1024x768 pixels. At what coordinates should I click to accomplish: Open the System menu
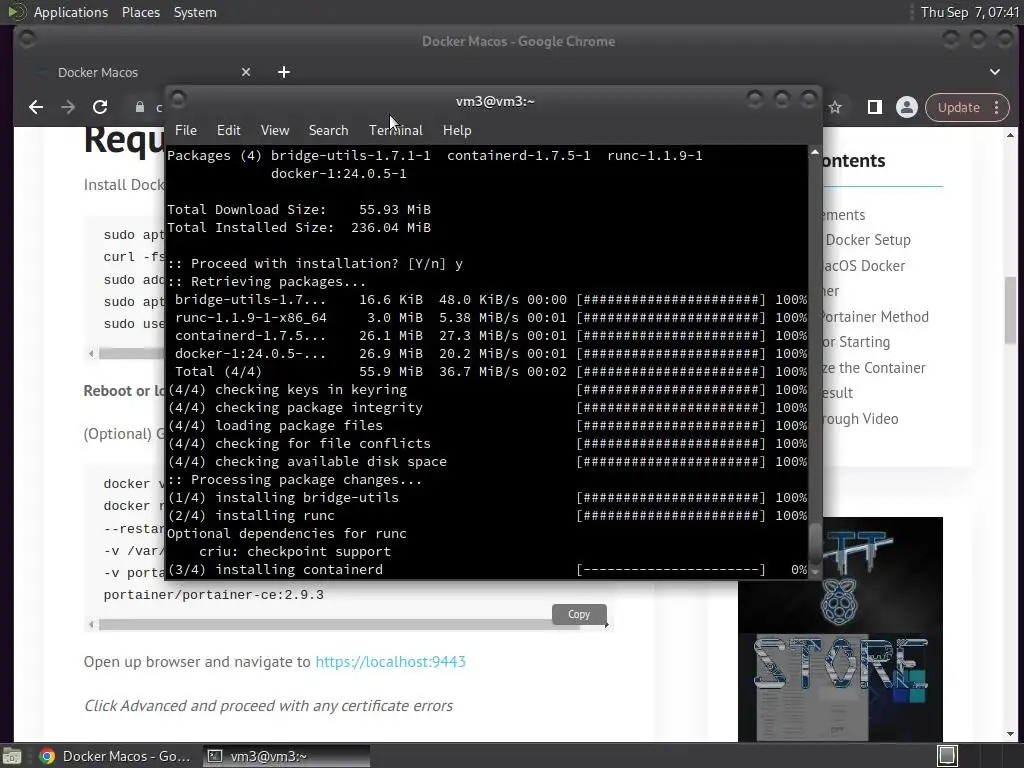pyautogui.click(x=195, y=12)
